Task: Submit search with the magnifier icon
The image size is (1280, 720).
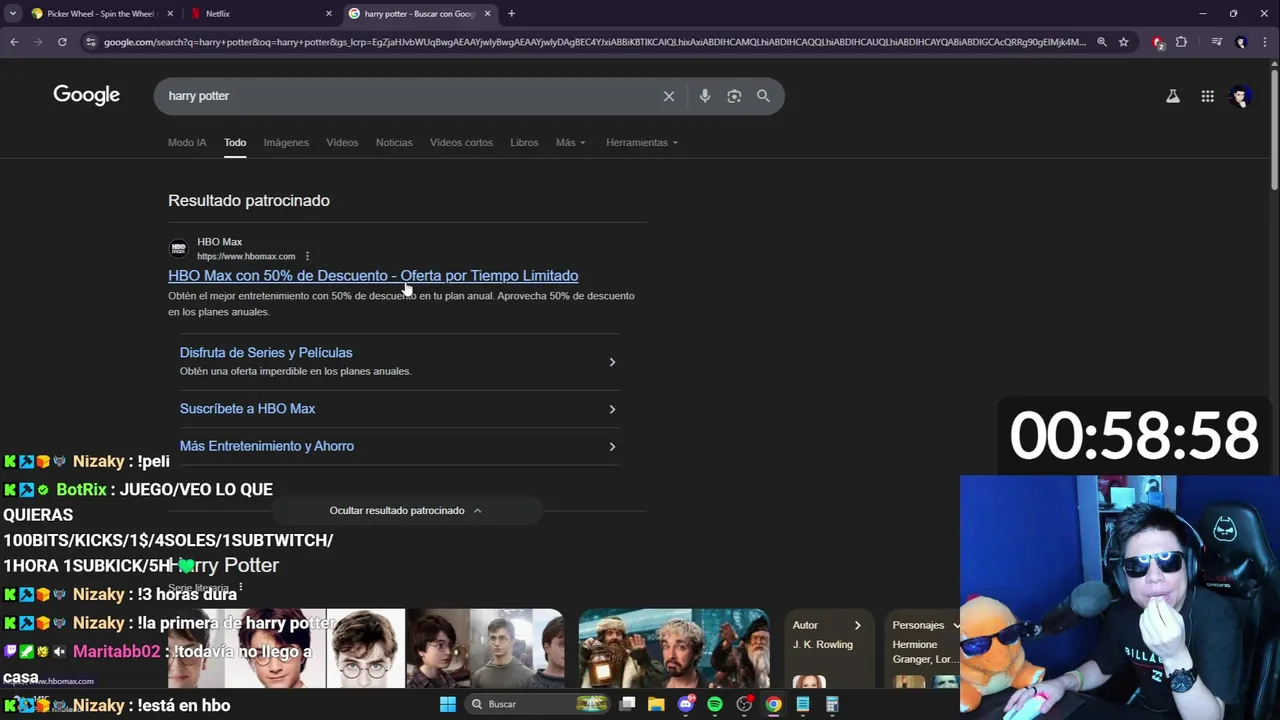Action: 763,96
